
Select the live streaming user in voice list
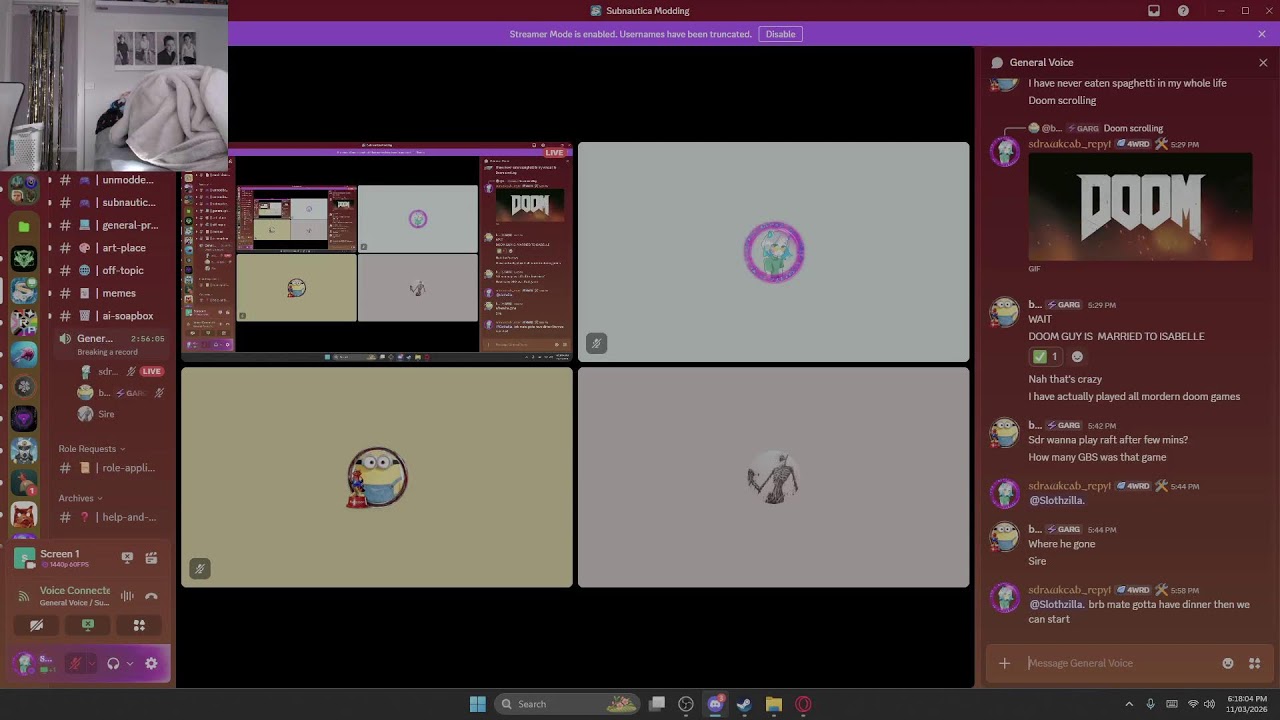tap(120, 372)
